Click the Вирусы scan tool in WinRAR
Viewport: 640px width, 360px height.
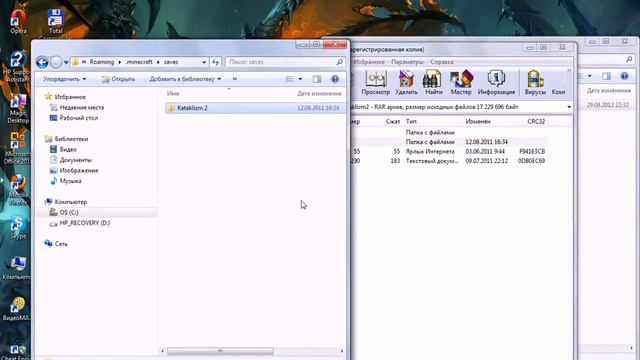point(535,83)
